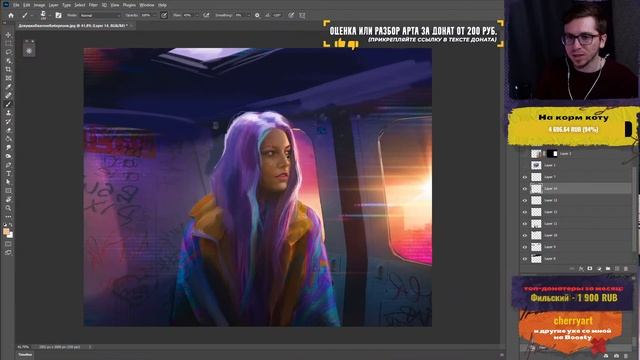Click the foreground color swatch

6,231
